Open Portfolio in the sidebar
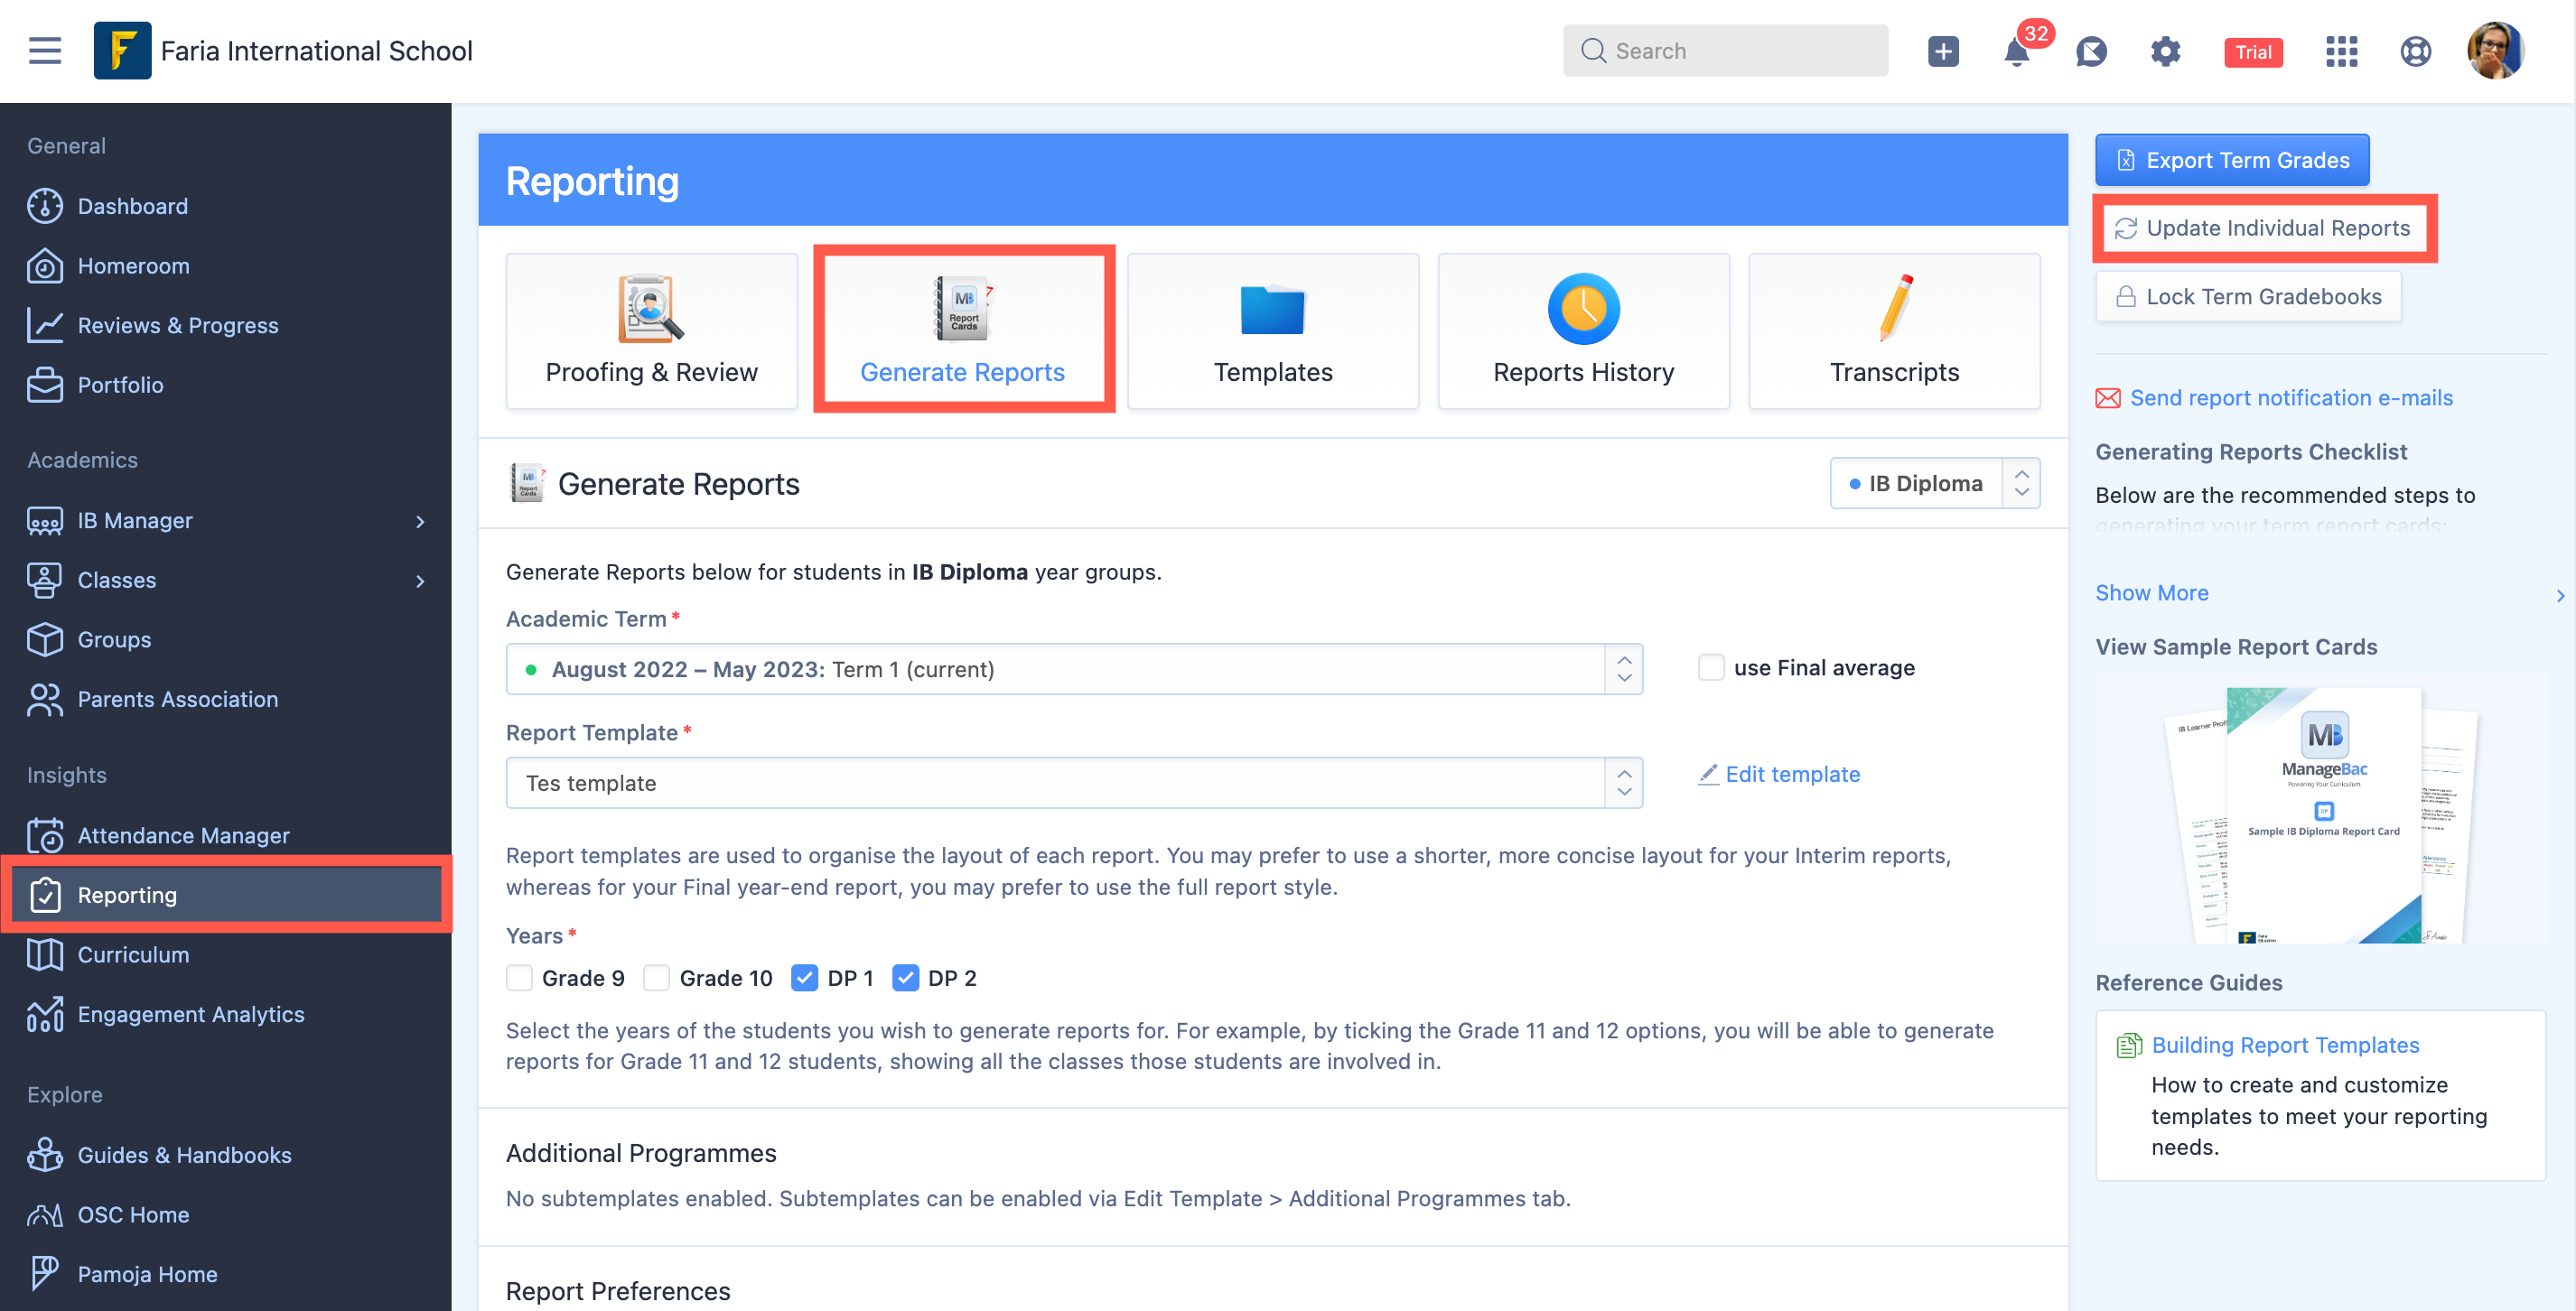This screenshot has width=2576, height=1311. pyautogui.click(x=120, y=385)
